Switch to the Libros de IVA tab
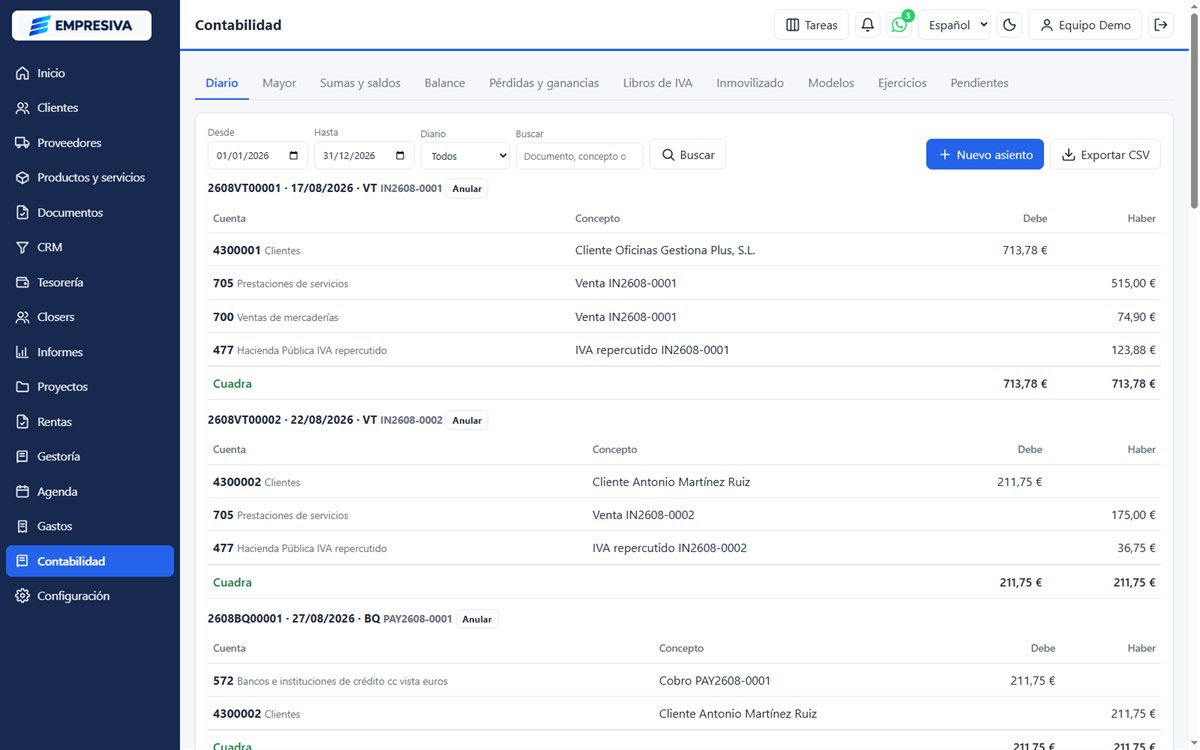1200x750 pixels. point(657,83)
